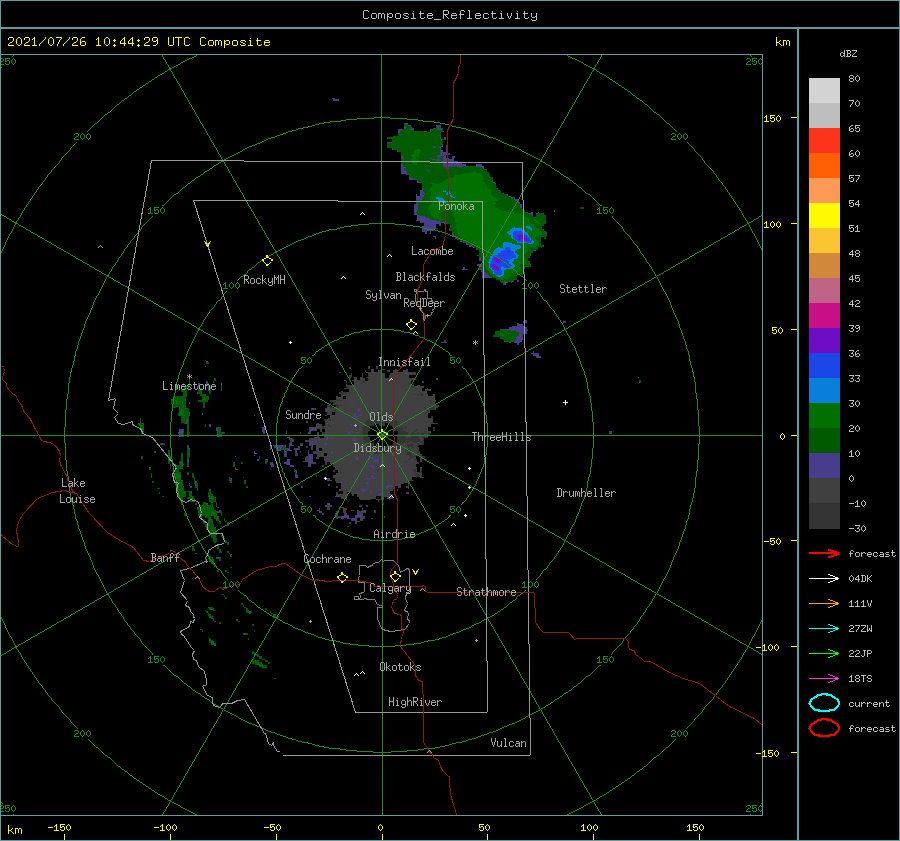Click the Sundre city label
The width and height of the screenshot is (900, 841).
coord(303,415)
